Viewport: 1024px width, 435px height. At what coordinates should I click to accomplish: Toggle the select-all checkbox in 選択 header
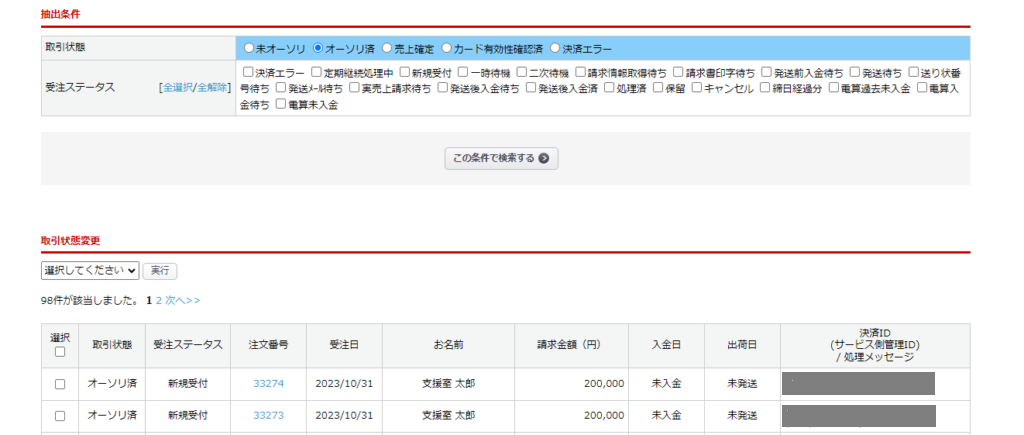point(60,351)
